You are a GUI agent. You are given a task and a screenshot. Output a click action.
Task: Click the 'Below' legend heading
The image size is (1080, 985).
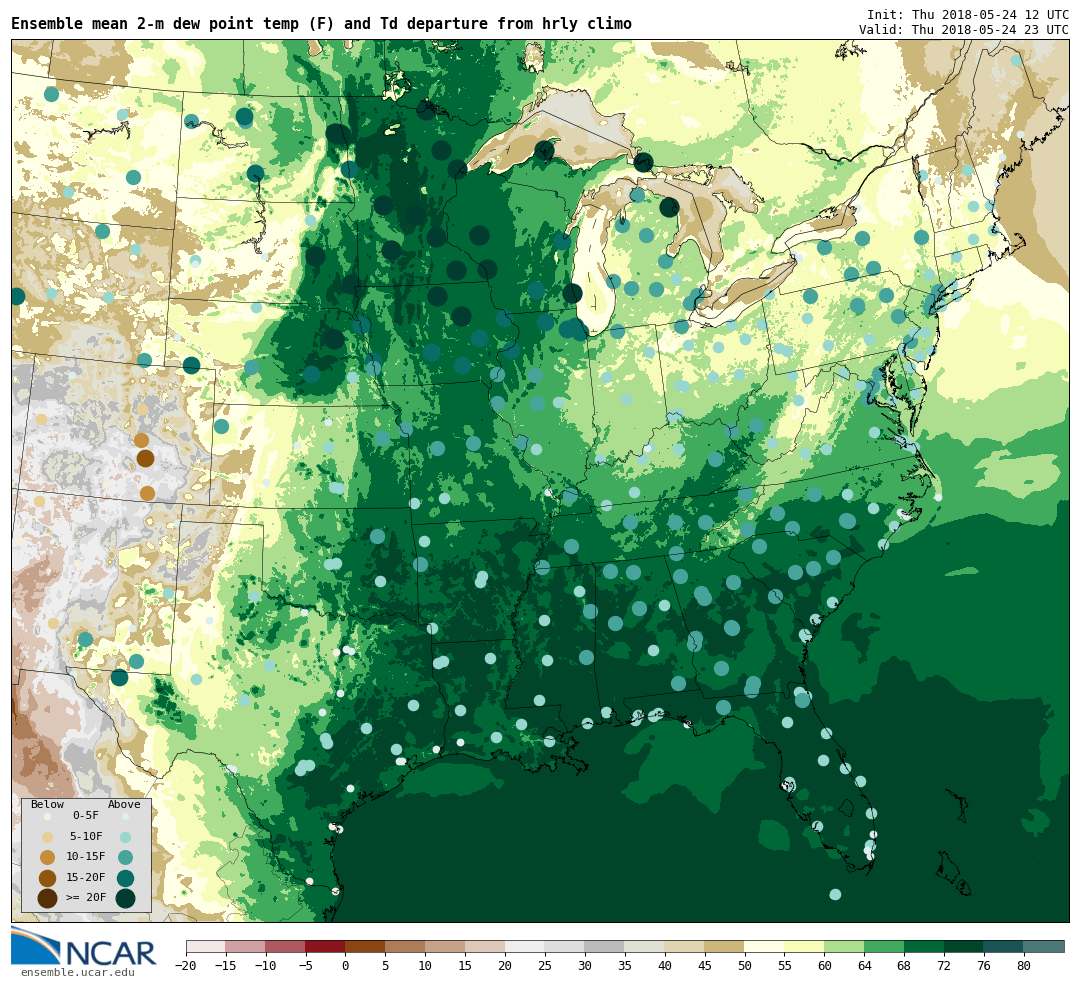48,805
